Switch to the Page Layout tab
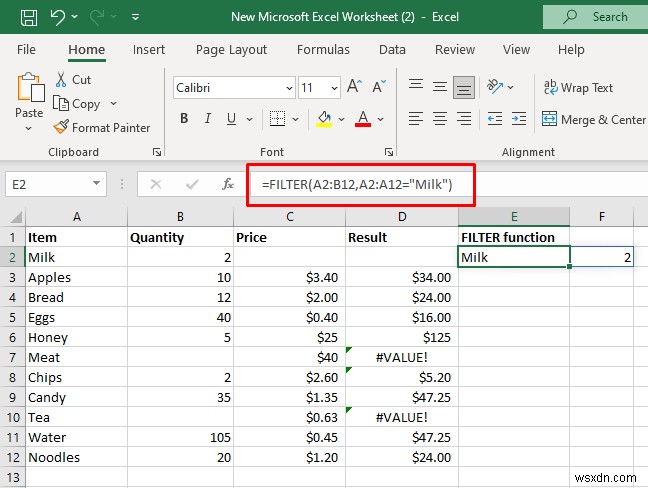This screenshot has width=648, height=488. 231,50
